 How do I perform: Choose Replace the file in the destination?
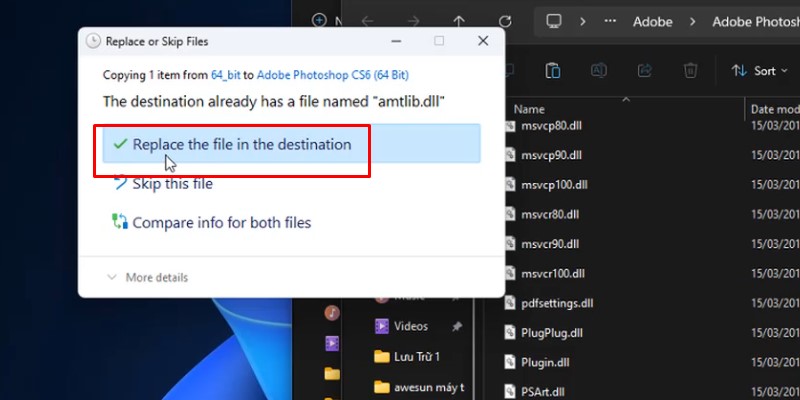241,144
